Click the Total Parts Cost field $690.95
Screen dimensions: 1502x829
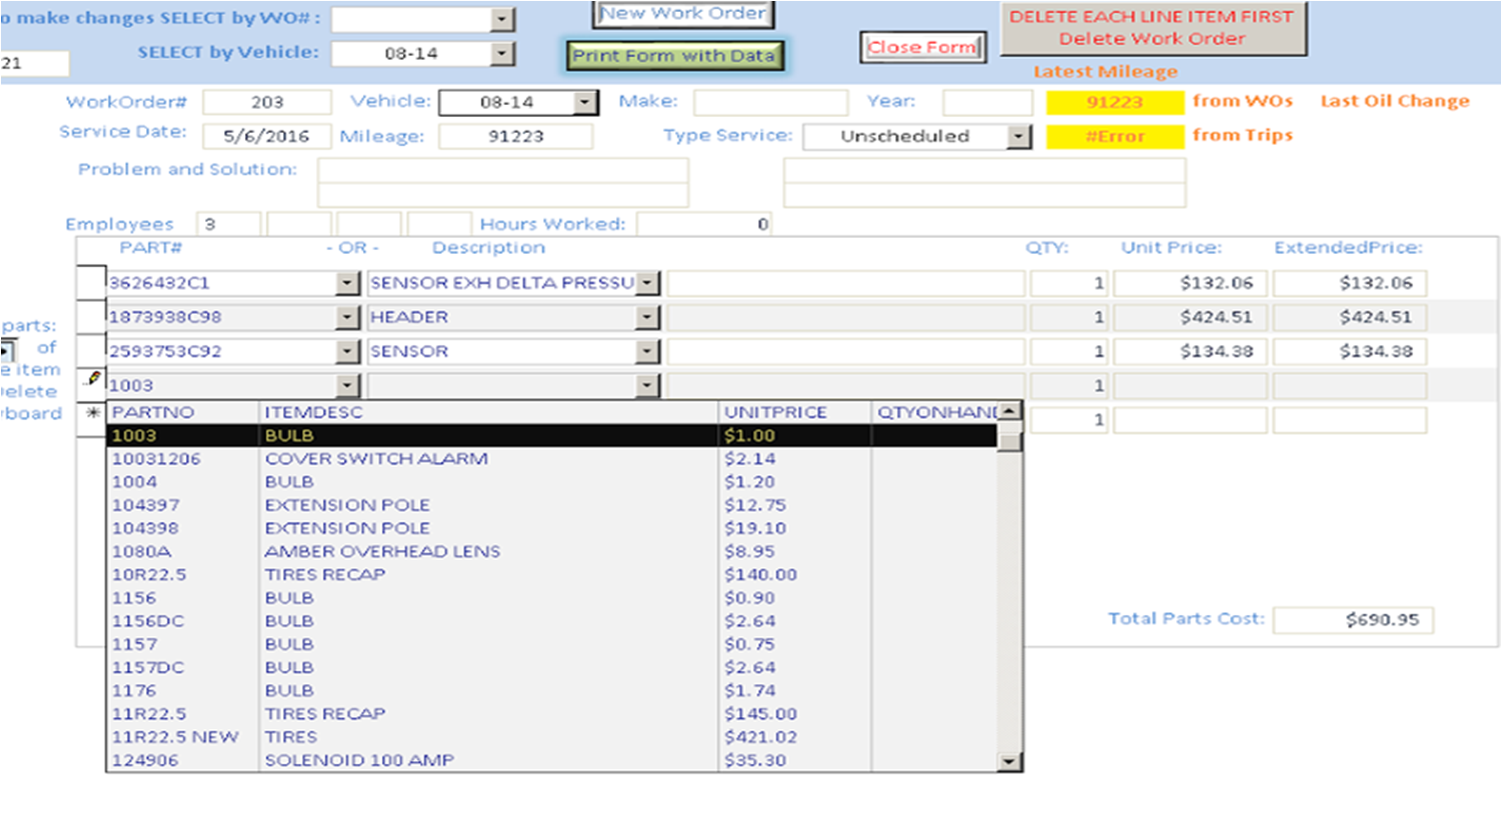pos(1353,620)
